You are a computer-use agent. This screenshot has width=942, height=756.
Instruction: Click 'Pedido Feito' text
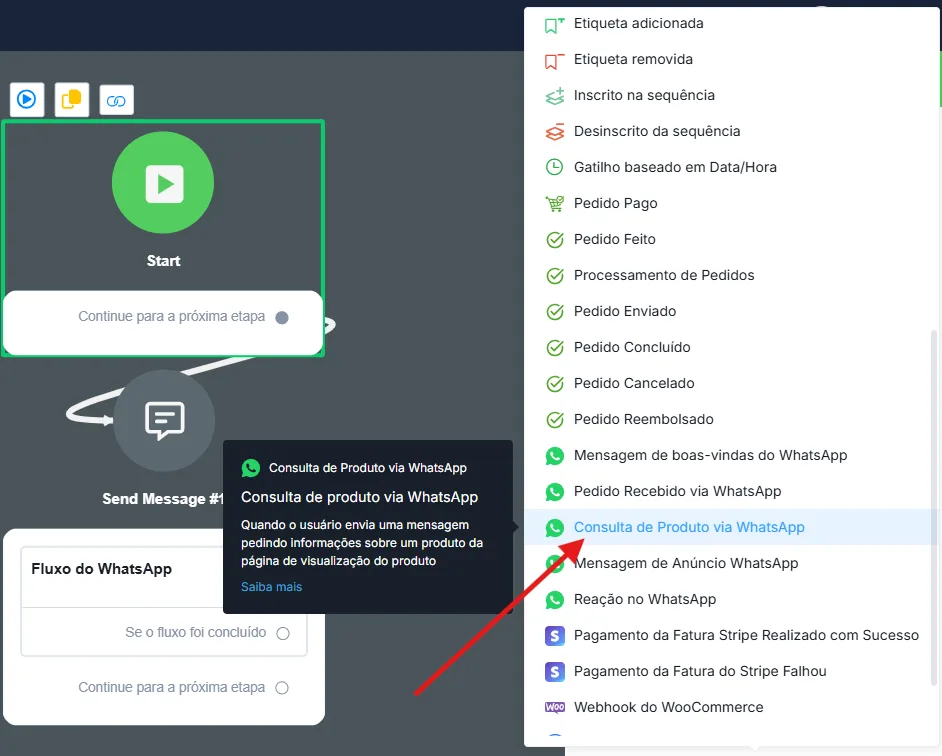tap(615, 239)
